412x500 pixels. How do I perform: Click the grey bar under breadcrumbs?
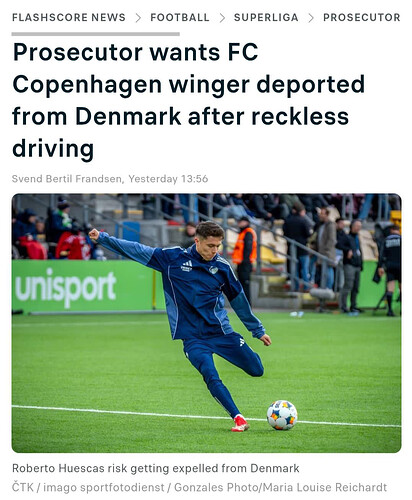[96, 34]
